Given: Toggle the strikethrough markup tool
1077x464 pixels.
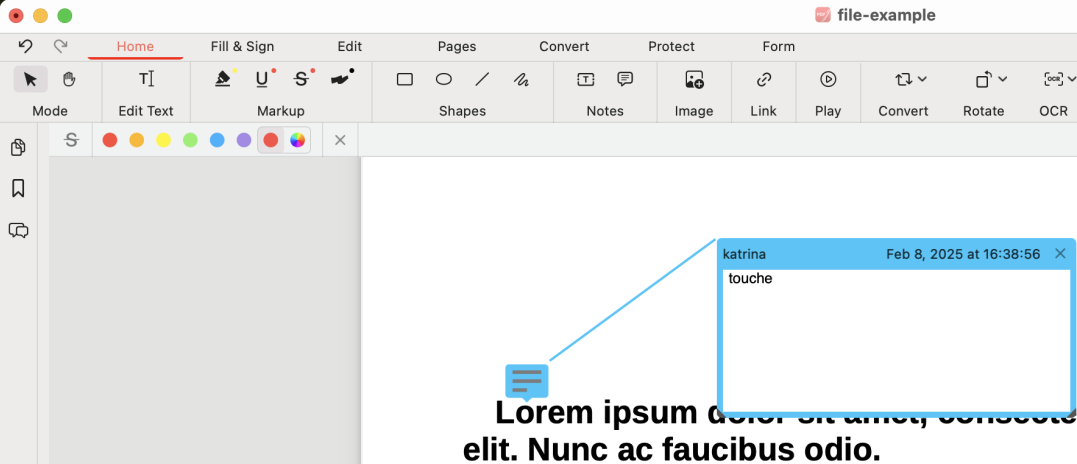Looking at the screenshot, I should pyautogui.click(x=301, y=79).
